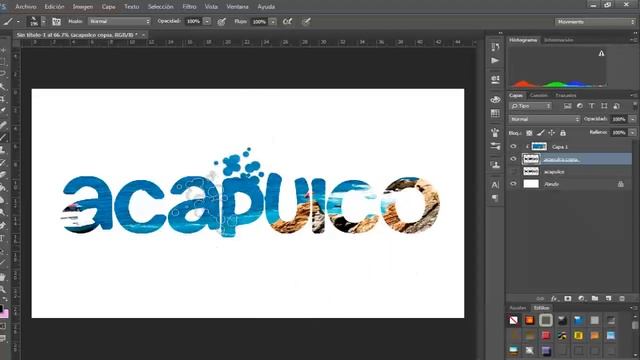640x360 pixels.
Task: Filter layers by adjustment layer icon
Action: [x=580, y=106]
